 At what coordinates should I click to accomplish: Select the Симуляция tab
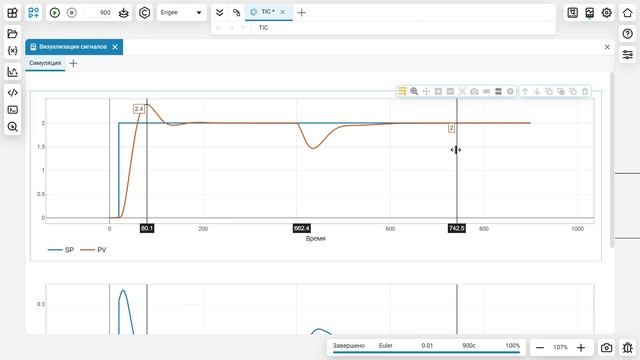tap(45, 63)
